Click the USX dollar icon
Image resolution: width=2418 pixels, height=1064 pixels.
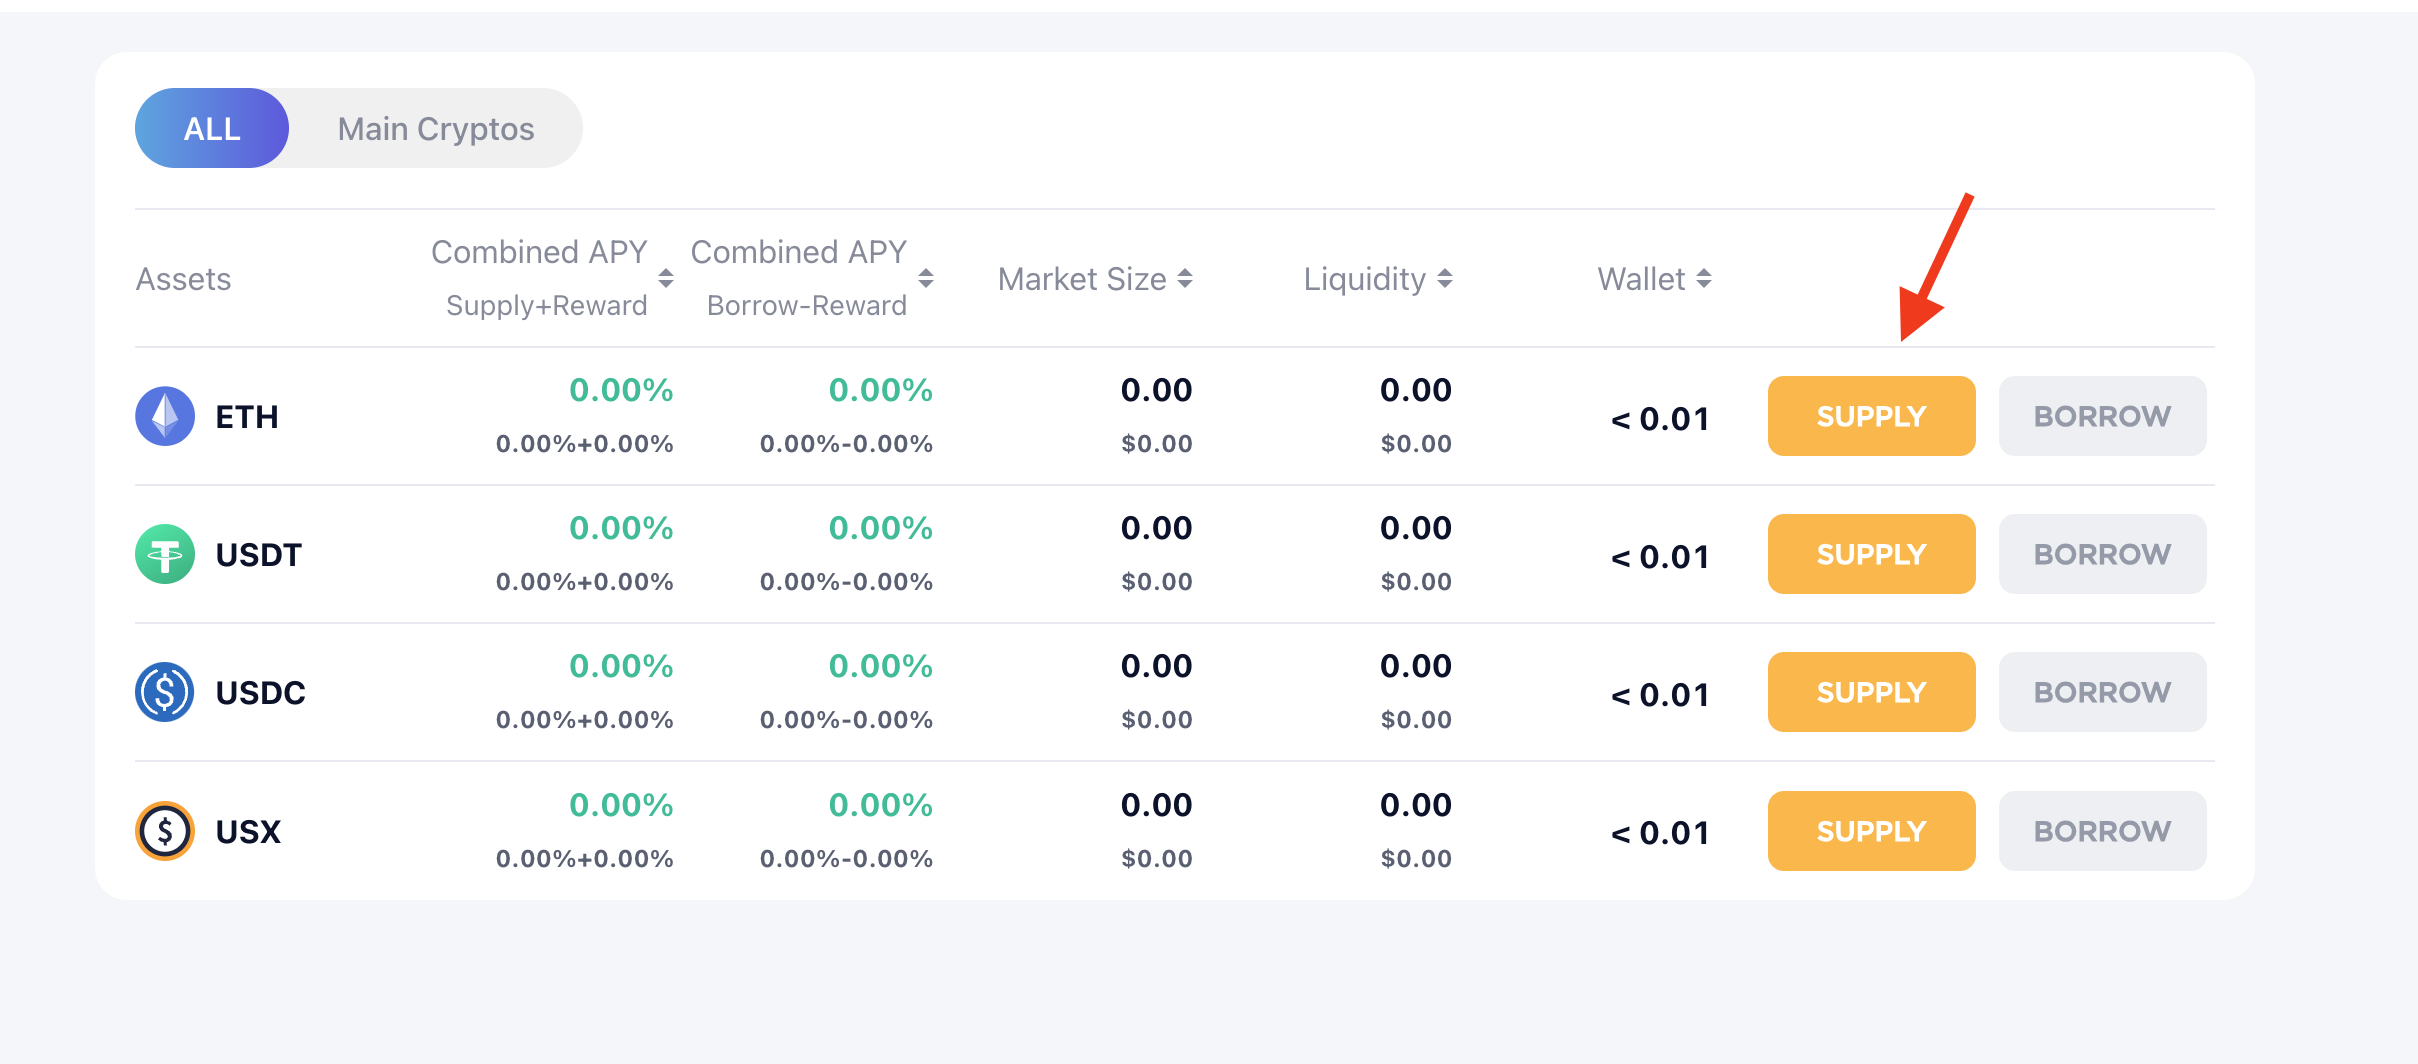click(x=165, y=831)
